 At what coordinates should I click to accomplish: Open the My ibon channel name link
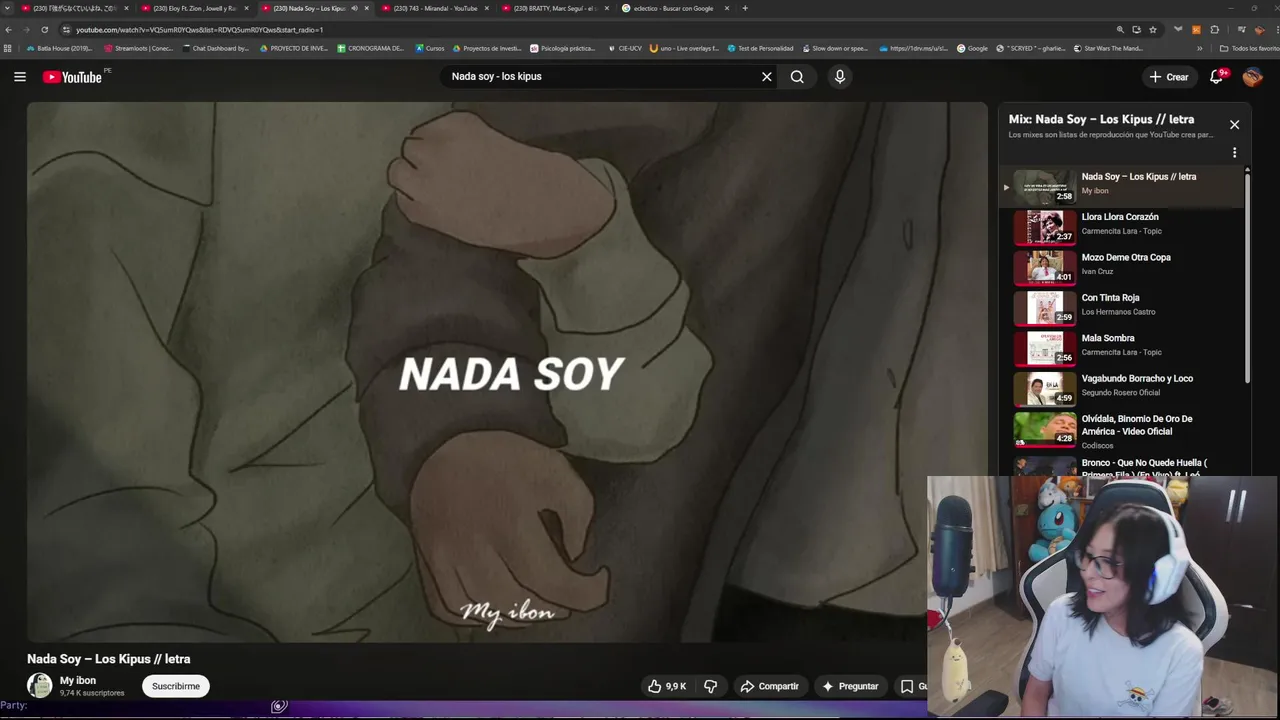(78, 680)
